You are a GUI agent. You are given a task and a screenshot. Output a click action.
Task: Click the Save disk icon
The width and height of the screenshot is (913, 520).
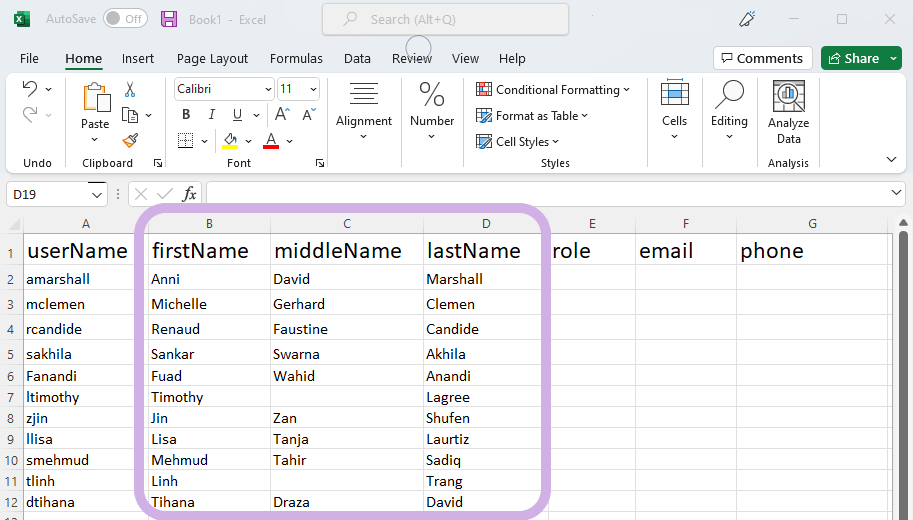(169, 19)
